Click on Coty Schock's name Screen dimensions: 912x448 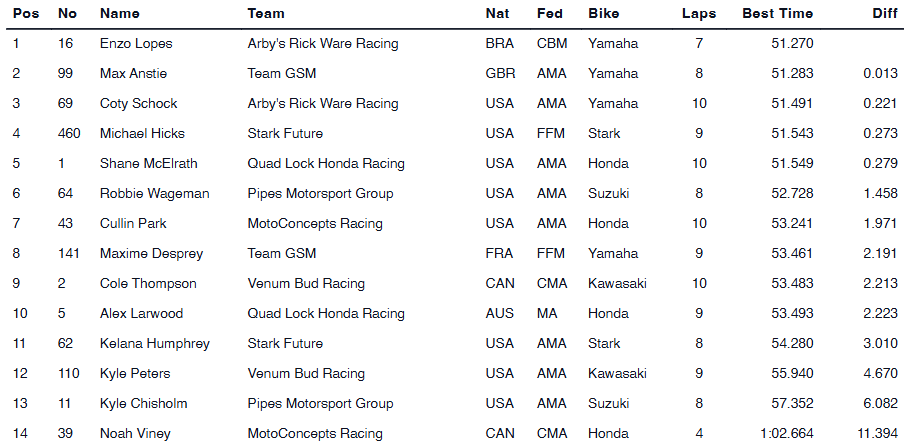(139, 104)
